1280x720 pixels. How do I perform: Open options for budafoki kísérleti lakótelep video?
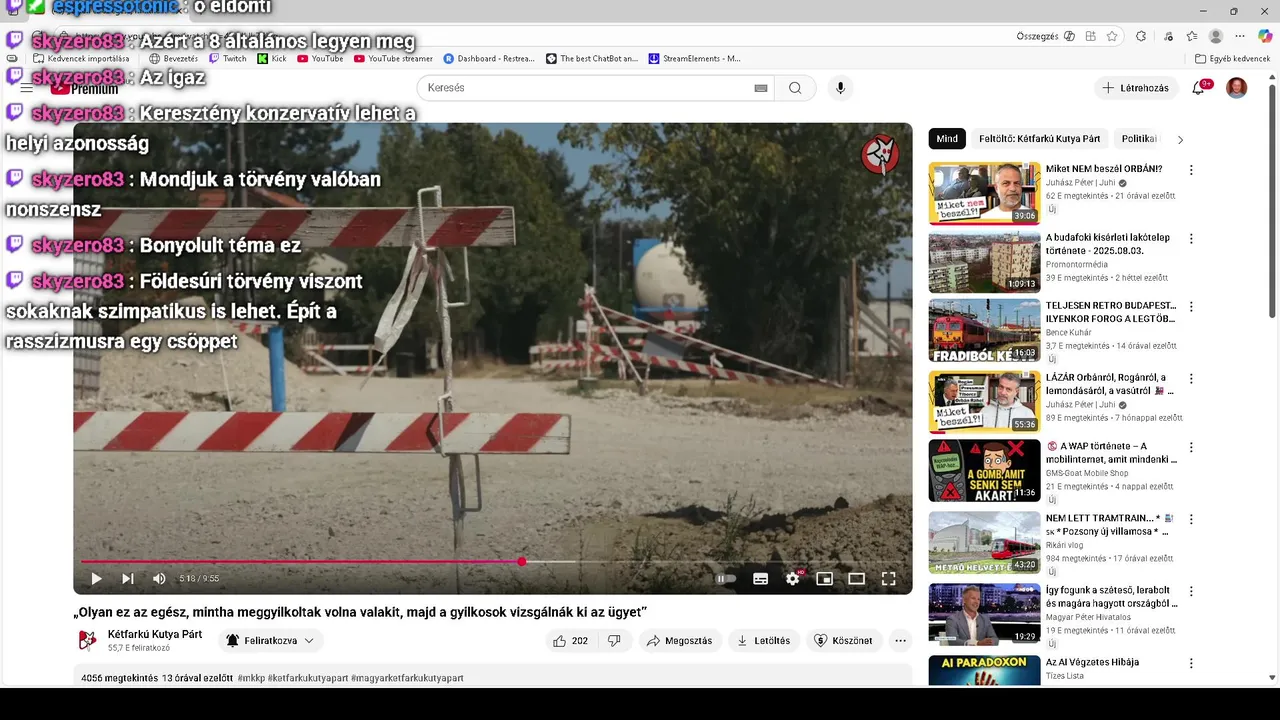click(x=1191, y=239)
